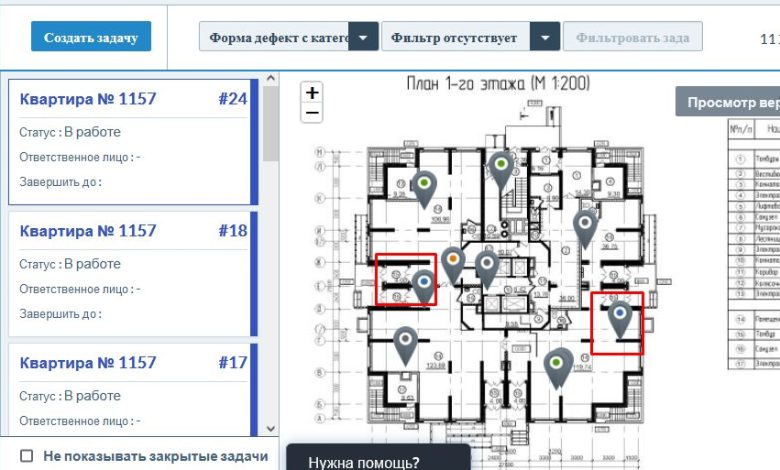This screenshot has width=780, height=470.
Task: Enable 'Не показывать закрытые задачи' checkbox
Action: (27, 456)
